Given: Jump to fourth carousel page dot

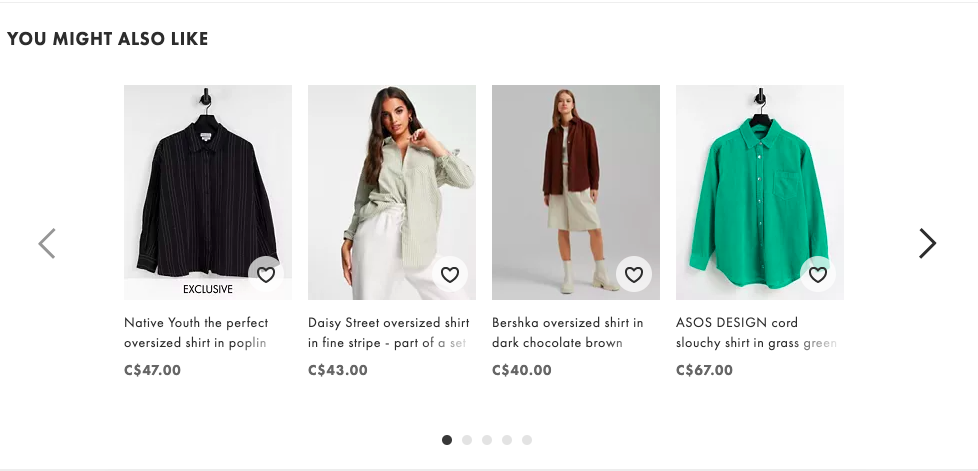Looking at the screenshot, I should 507,440.
